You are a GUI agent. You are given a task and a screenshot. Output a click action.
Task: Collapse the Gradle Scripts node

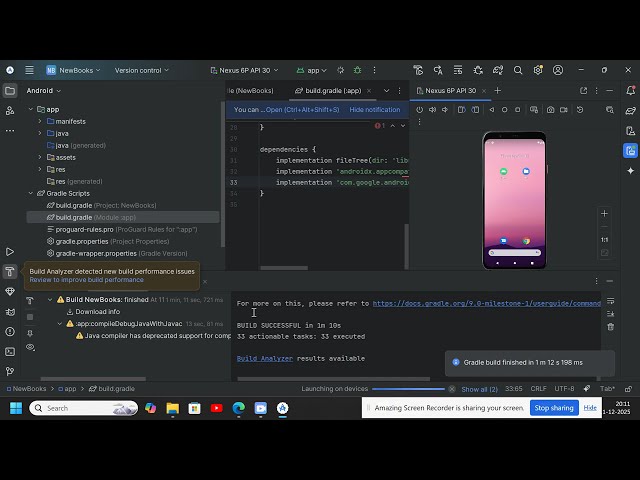pyautogui.click(x=31, y=193)
